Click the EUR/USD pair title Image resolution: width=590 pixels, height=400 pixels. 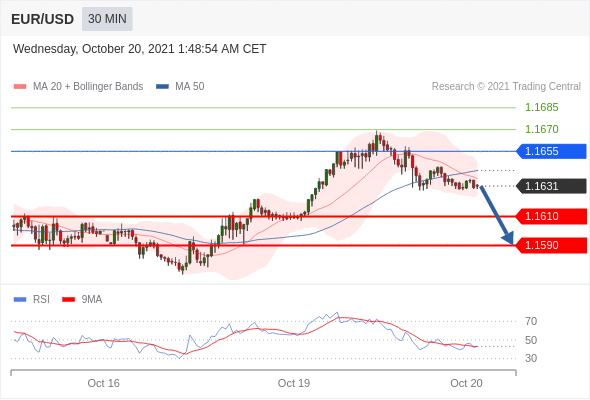pyautogui.click(x=43, y=19)
